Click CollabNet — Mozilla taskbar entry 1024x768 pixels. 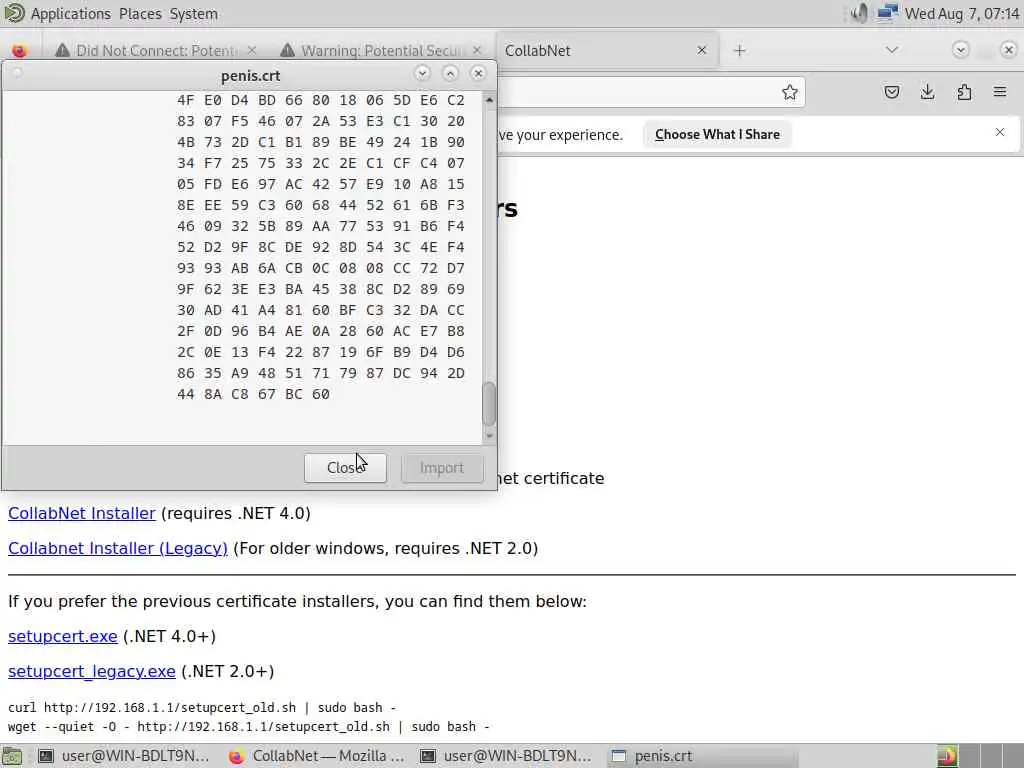(x=317, y=756)
